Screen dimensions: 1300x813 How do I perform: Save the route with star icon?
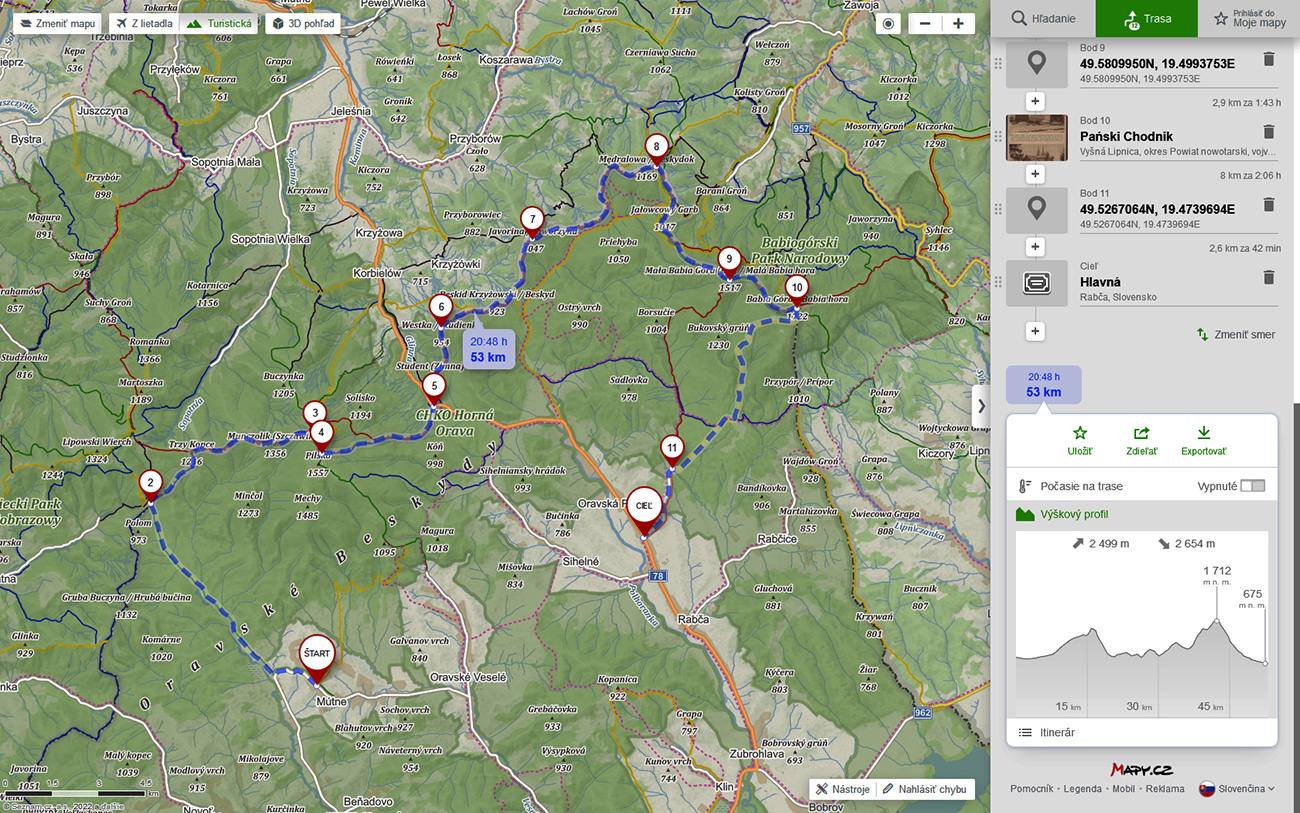tap(1079, 441)
